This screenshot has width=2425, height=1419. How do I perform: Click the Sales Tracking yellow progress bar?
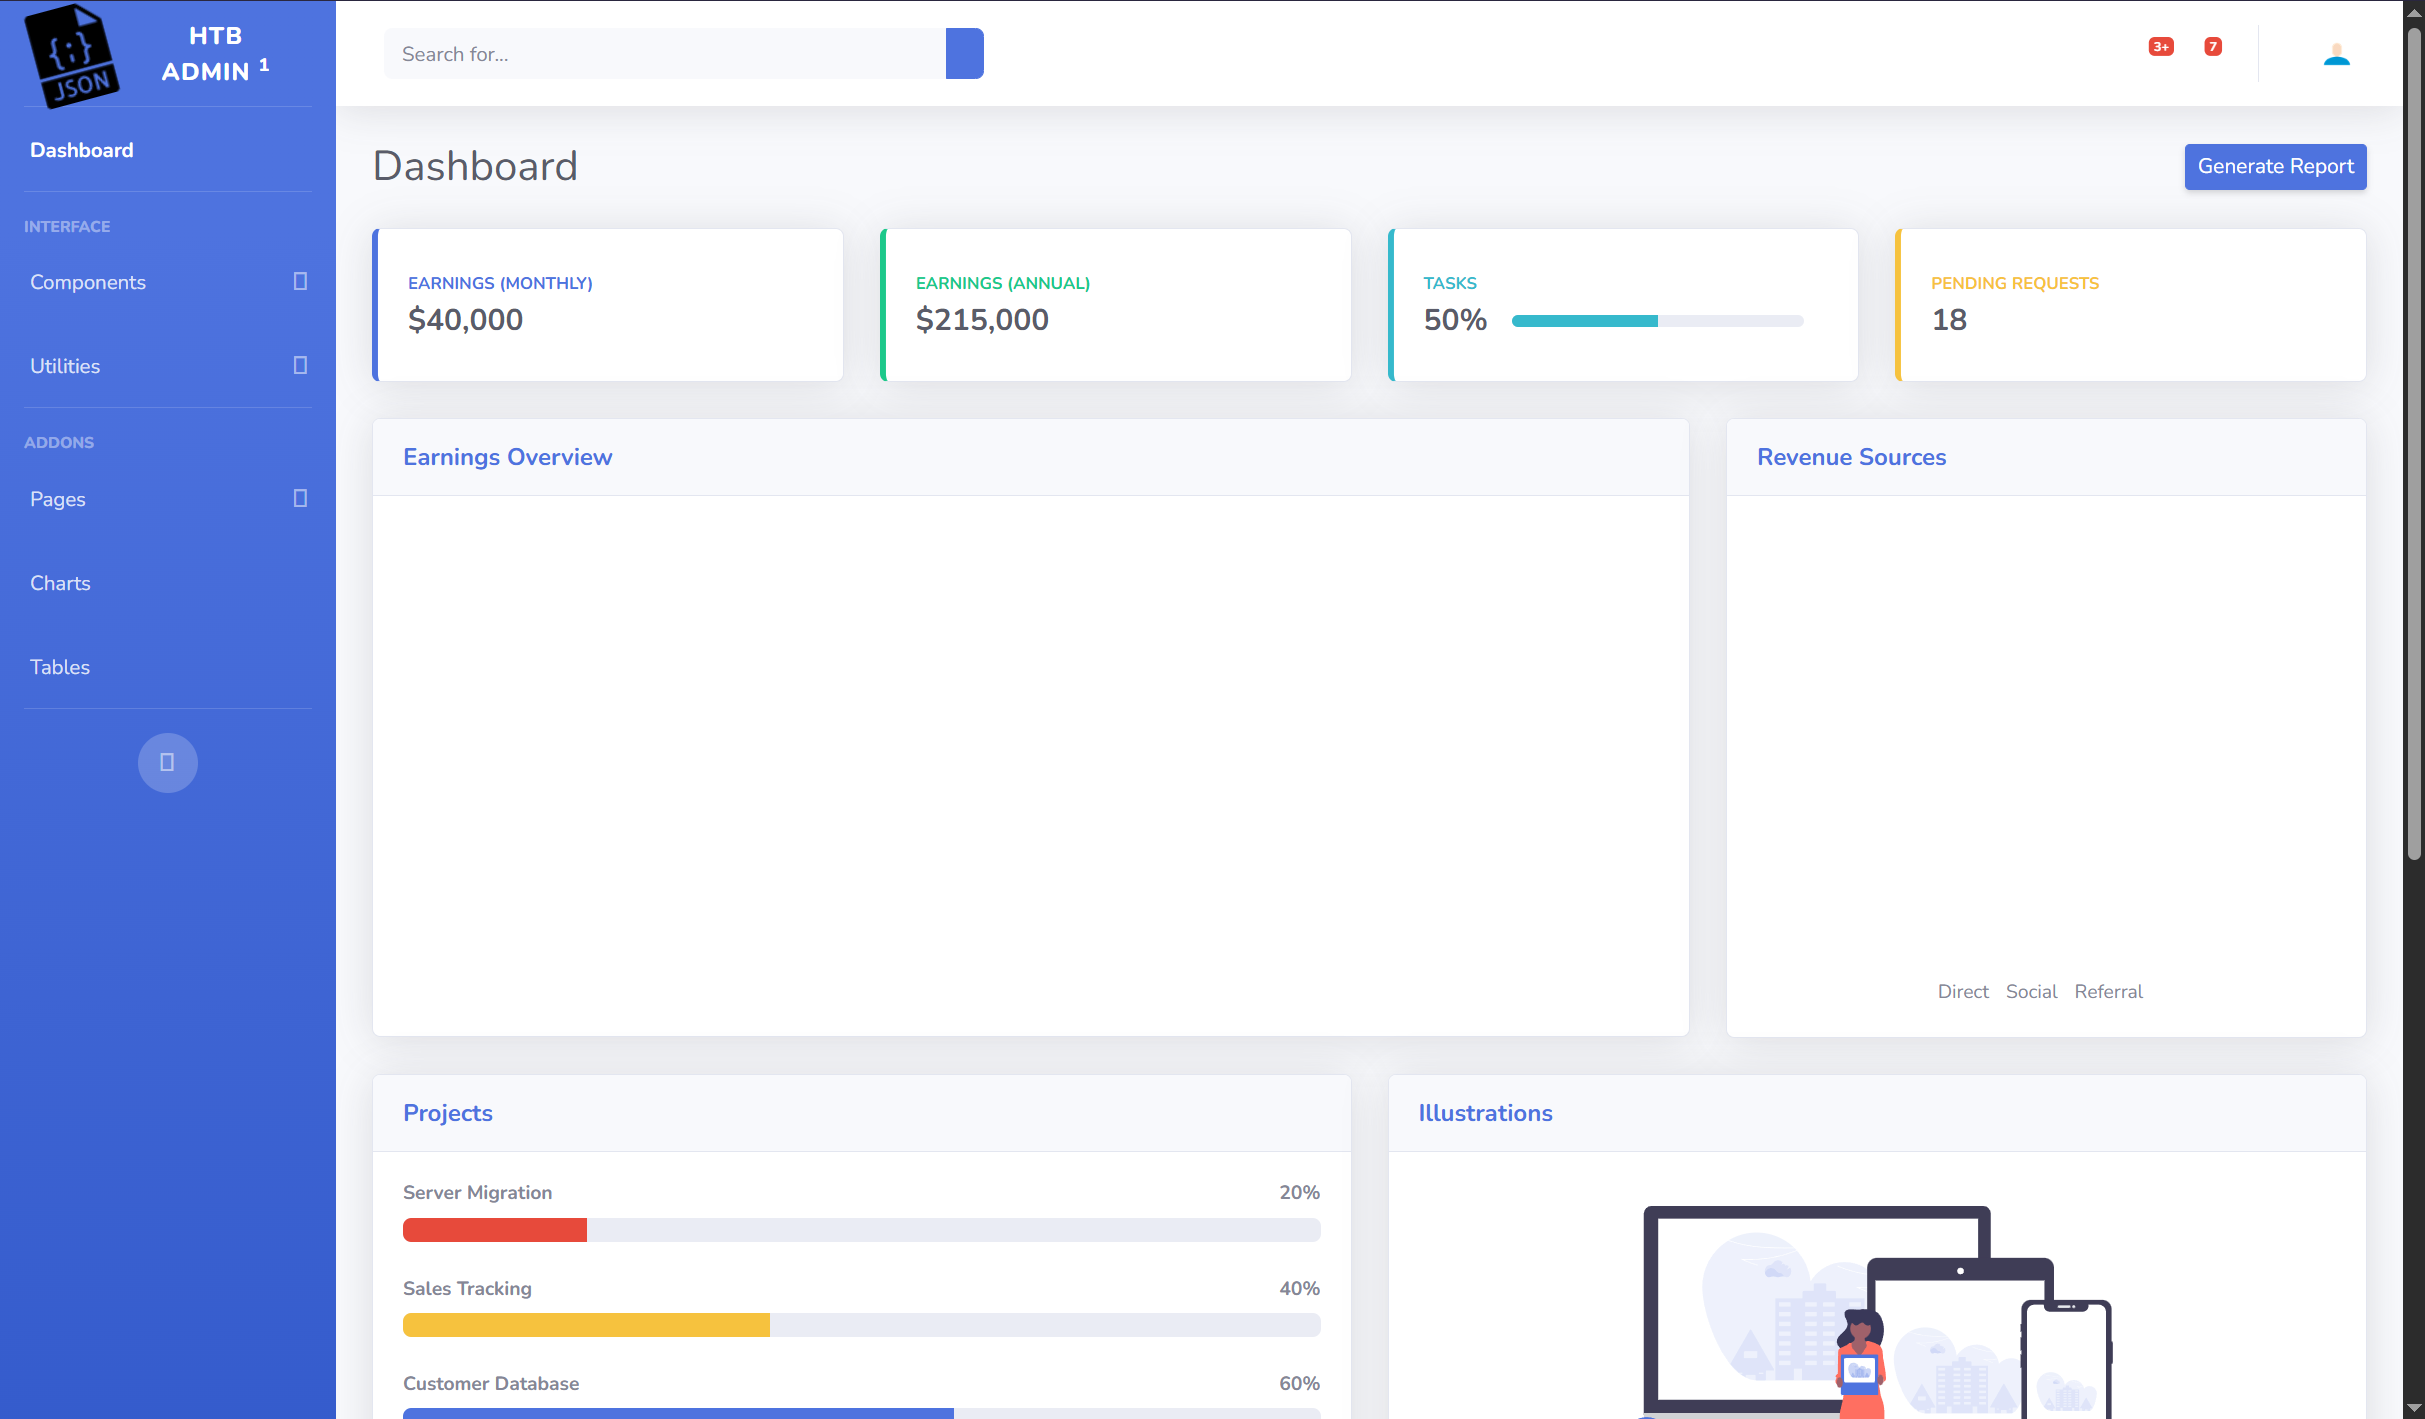point(586,1325)
